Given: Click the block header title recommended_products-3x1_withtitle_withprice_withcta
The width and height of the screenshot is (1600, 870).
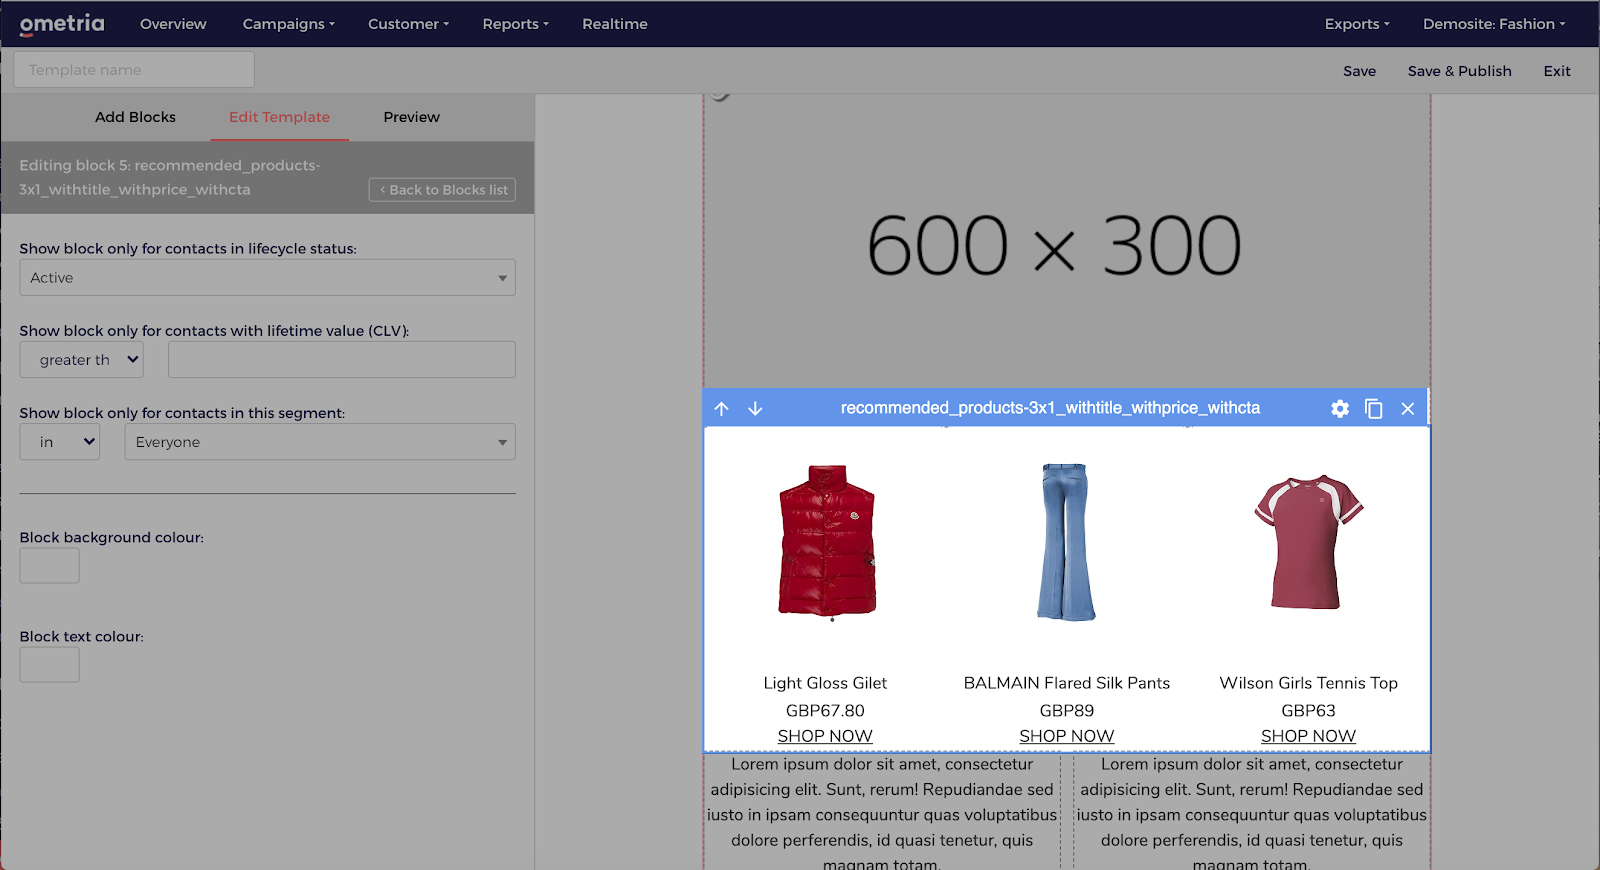Looking at the screenshot, I should [x=1050, y=408].
